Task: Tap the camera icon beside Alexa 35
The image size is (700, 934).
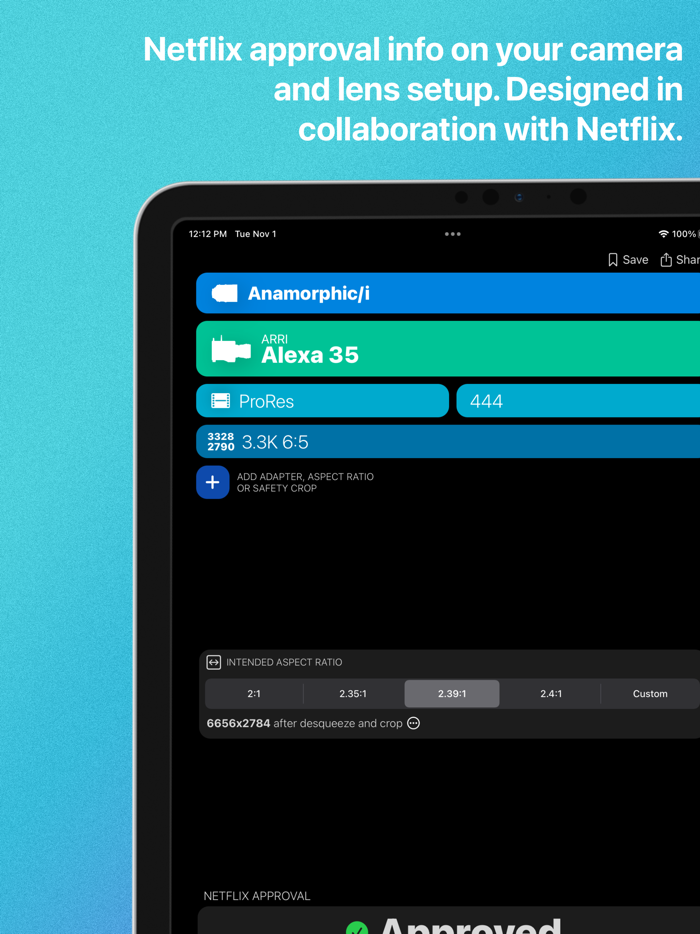Action: click(x=231, y=349)
